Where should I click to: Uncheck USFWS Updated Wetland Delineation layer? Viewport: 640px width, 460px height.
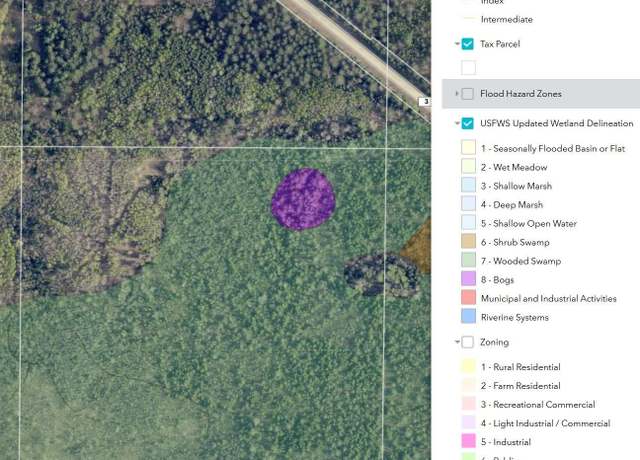click(x=468, y=123)
